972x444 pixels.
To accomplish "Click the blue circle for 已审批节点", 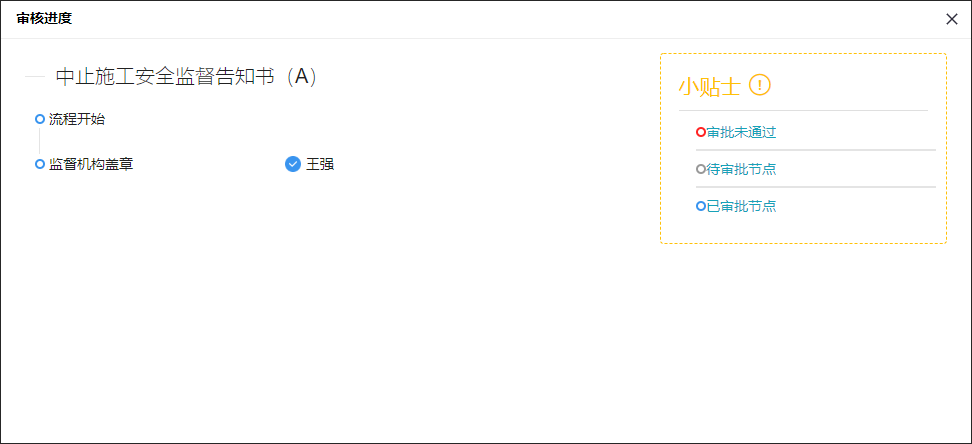I will (x=700, y=206).
